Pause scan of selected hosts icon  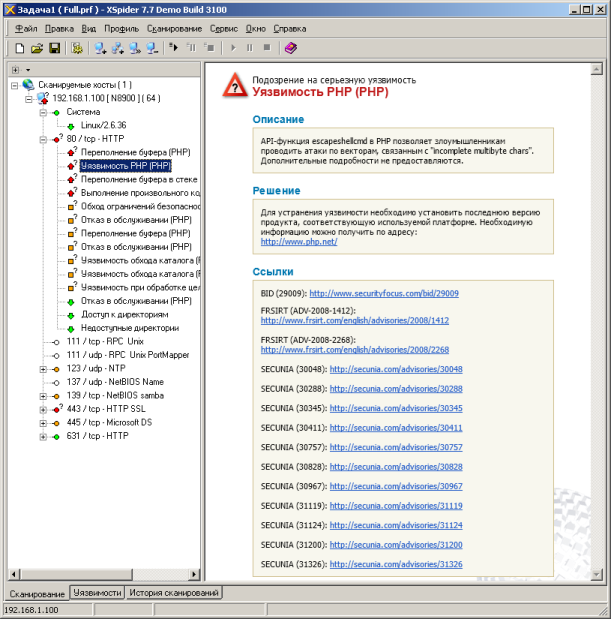click(x=191, y=47)
